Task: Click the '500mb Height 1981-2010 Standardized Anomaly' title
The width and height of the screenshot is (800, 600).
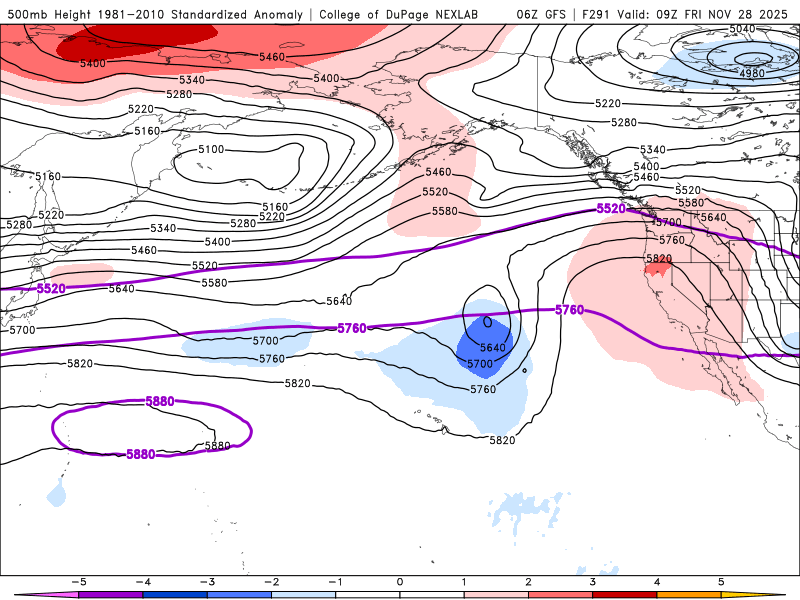Action: (x=156, y=14)
